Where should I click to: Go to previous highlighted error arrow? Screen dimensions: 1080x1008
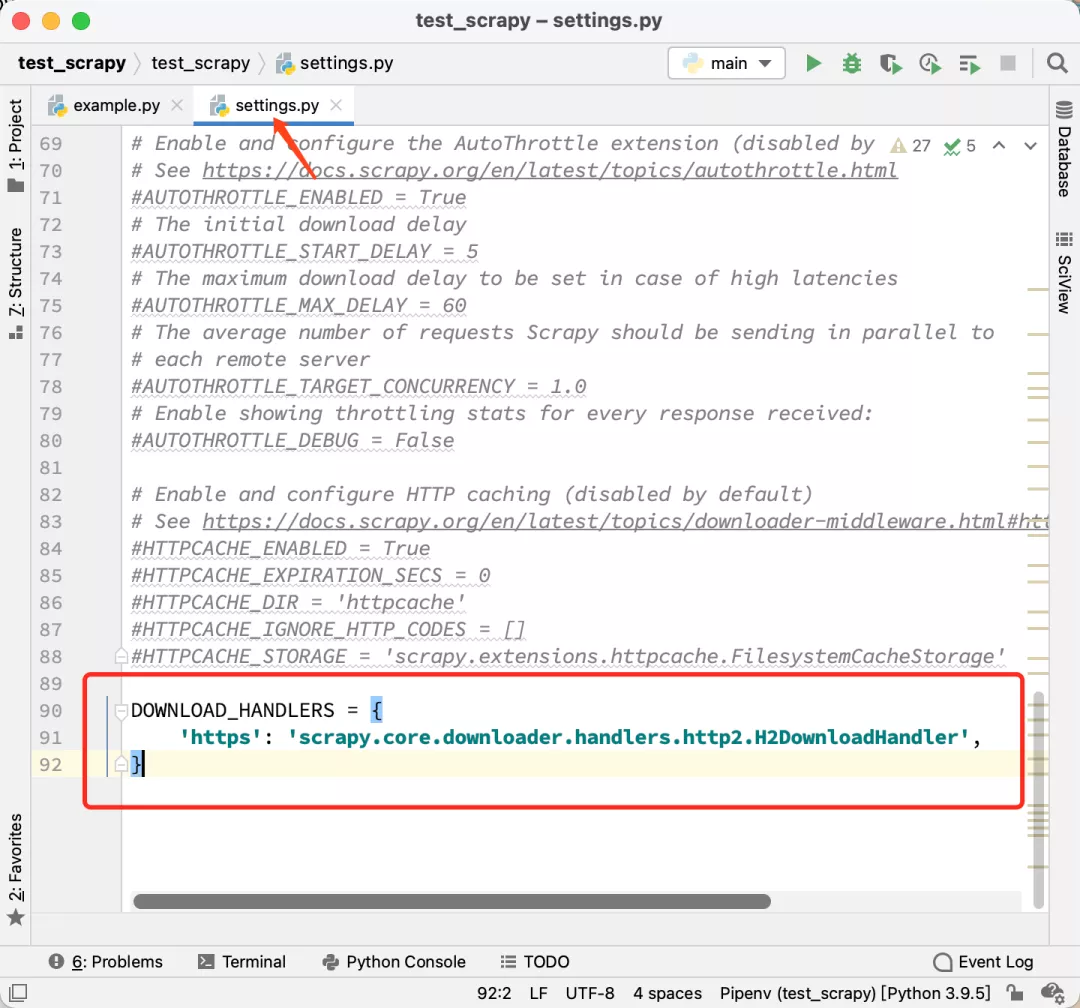tap(999, 145)
